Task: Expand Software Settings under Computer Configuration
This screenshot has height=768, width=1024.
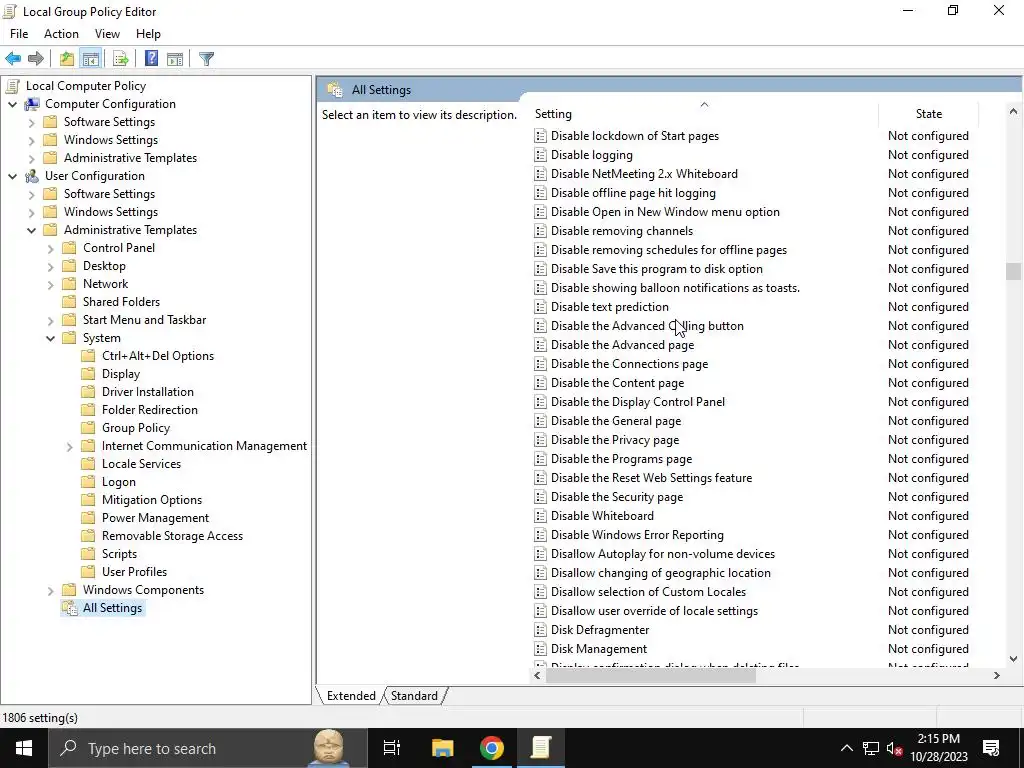Action: 31,122
